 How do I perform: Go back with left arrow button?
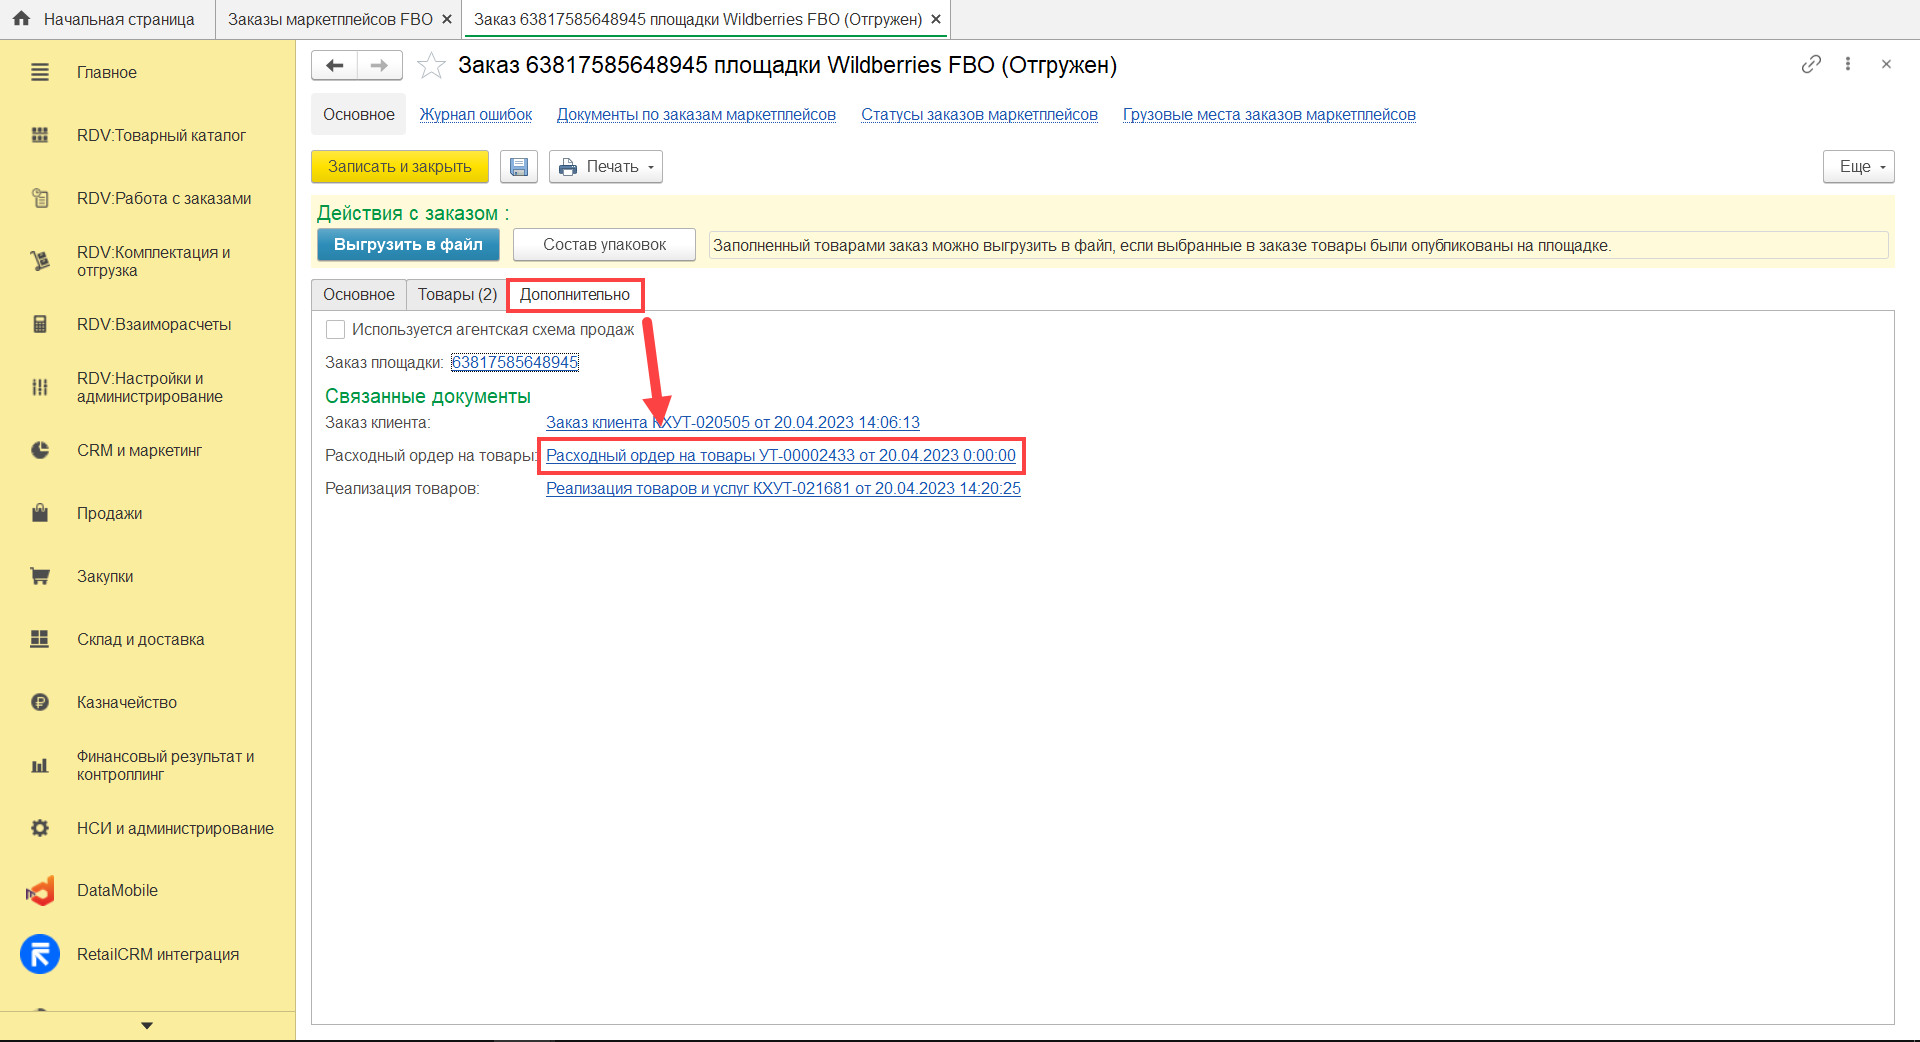(335, 66)
